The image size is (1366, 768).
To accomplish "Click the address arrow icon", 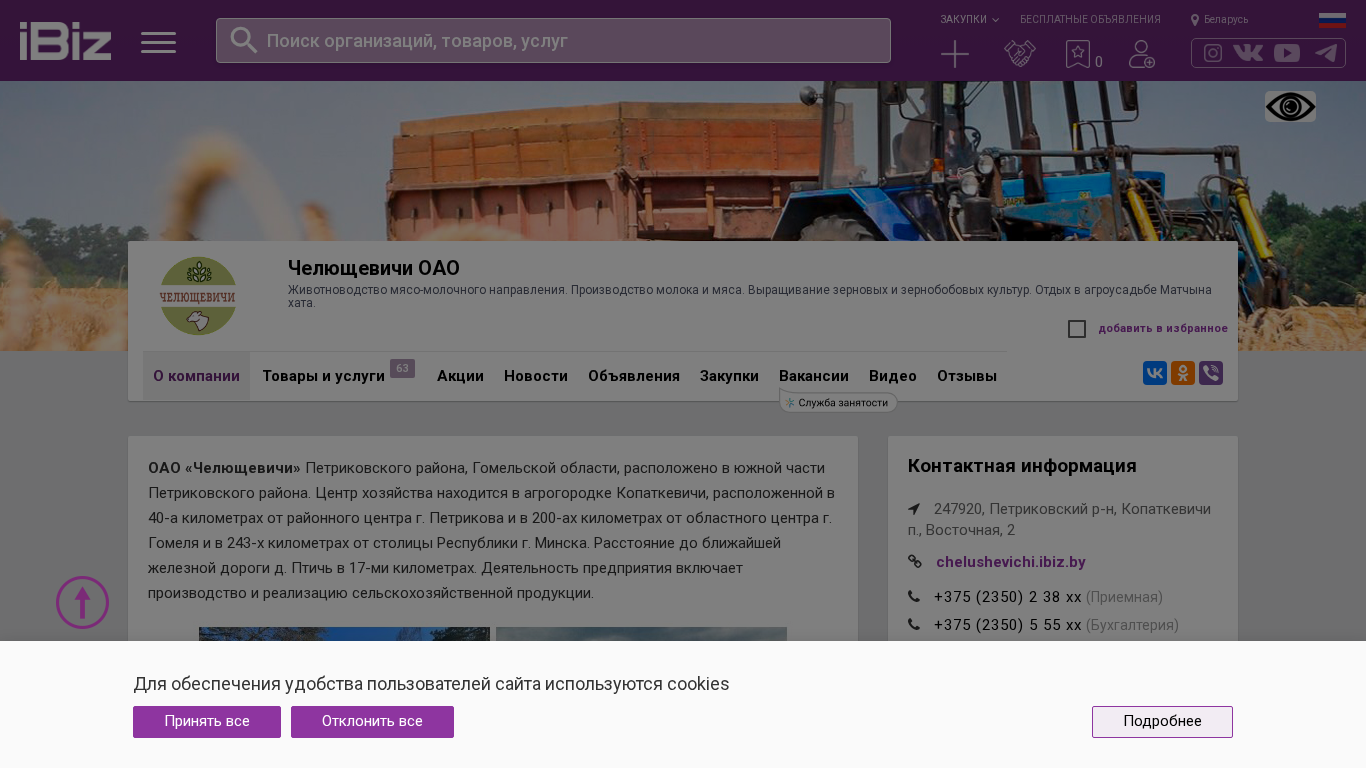I will point(914,509).
